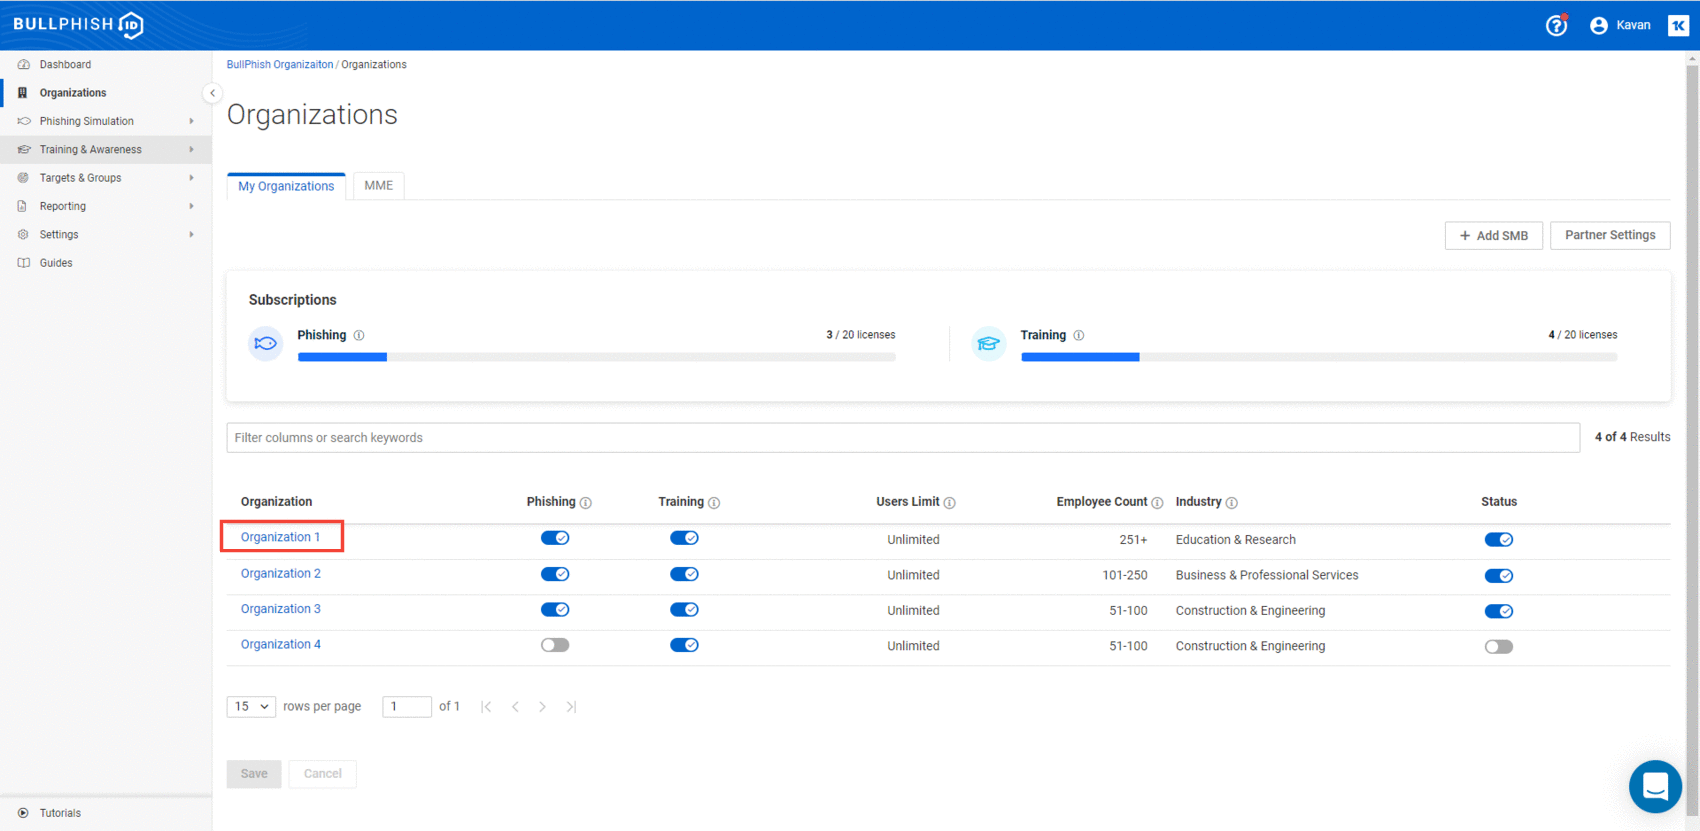1700x831 pixels.
Task: Click info icon beside Phishing column header
Action: [x=586, y=503]
